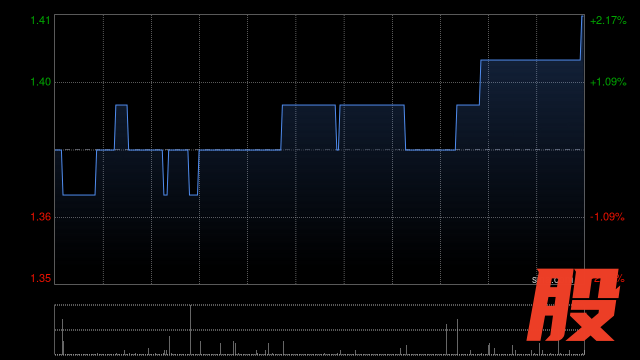Click the price line's final peak at 1.41

pos(582,17)
